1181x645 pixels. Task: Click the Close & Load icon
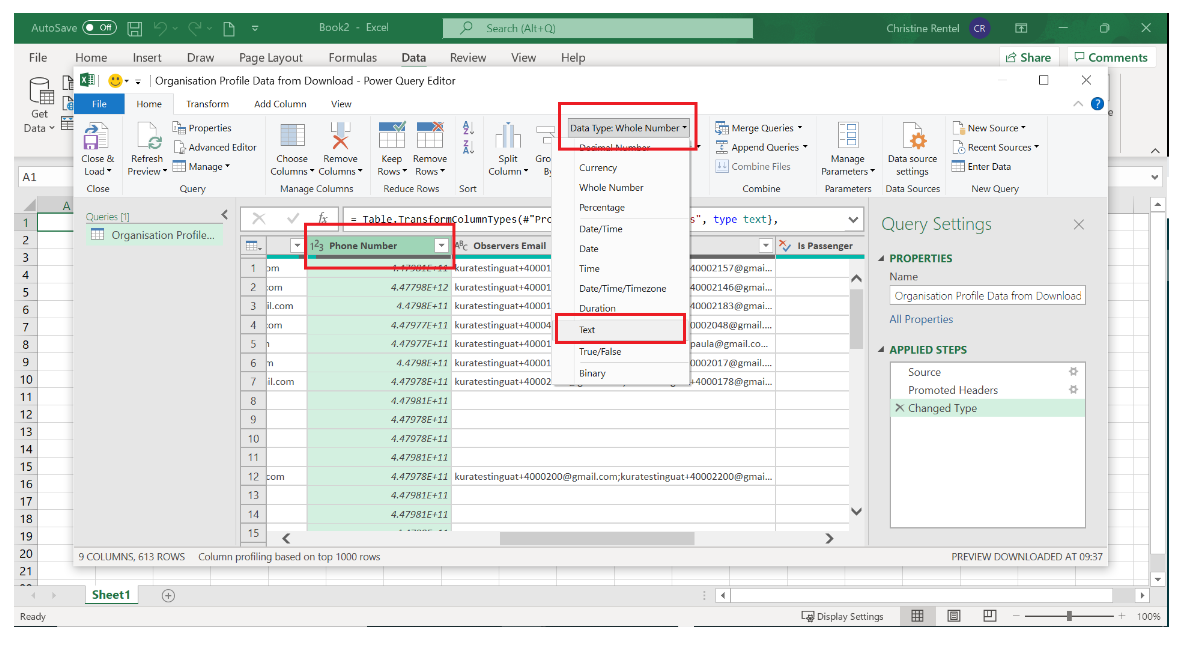coord(96,138)
